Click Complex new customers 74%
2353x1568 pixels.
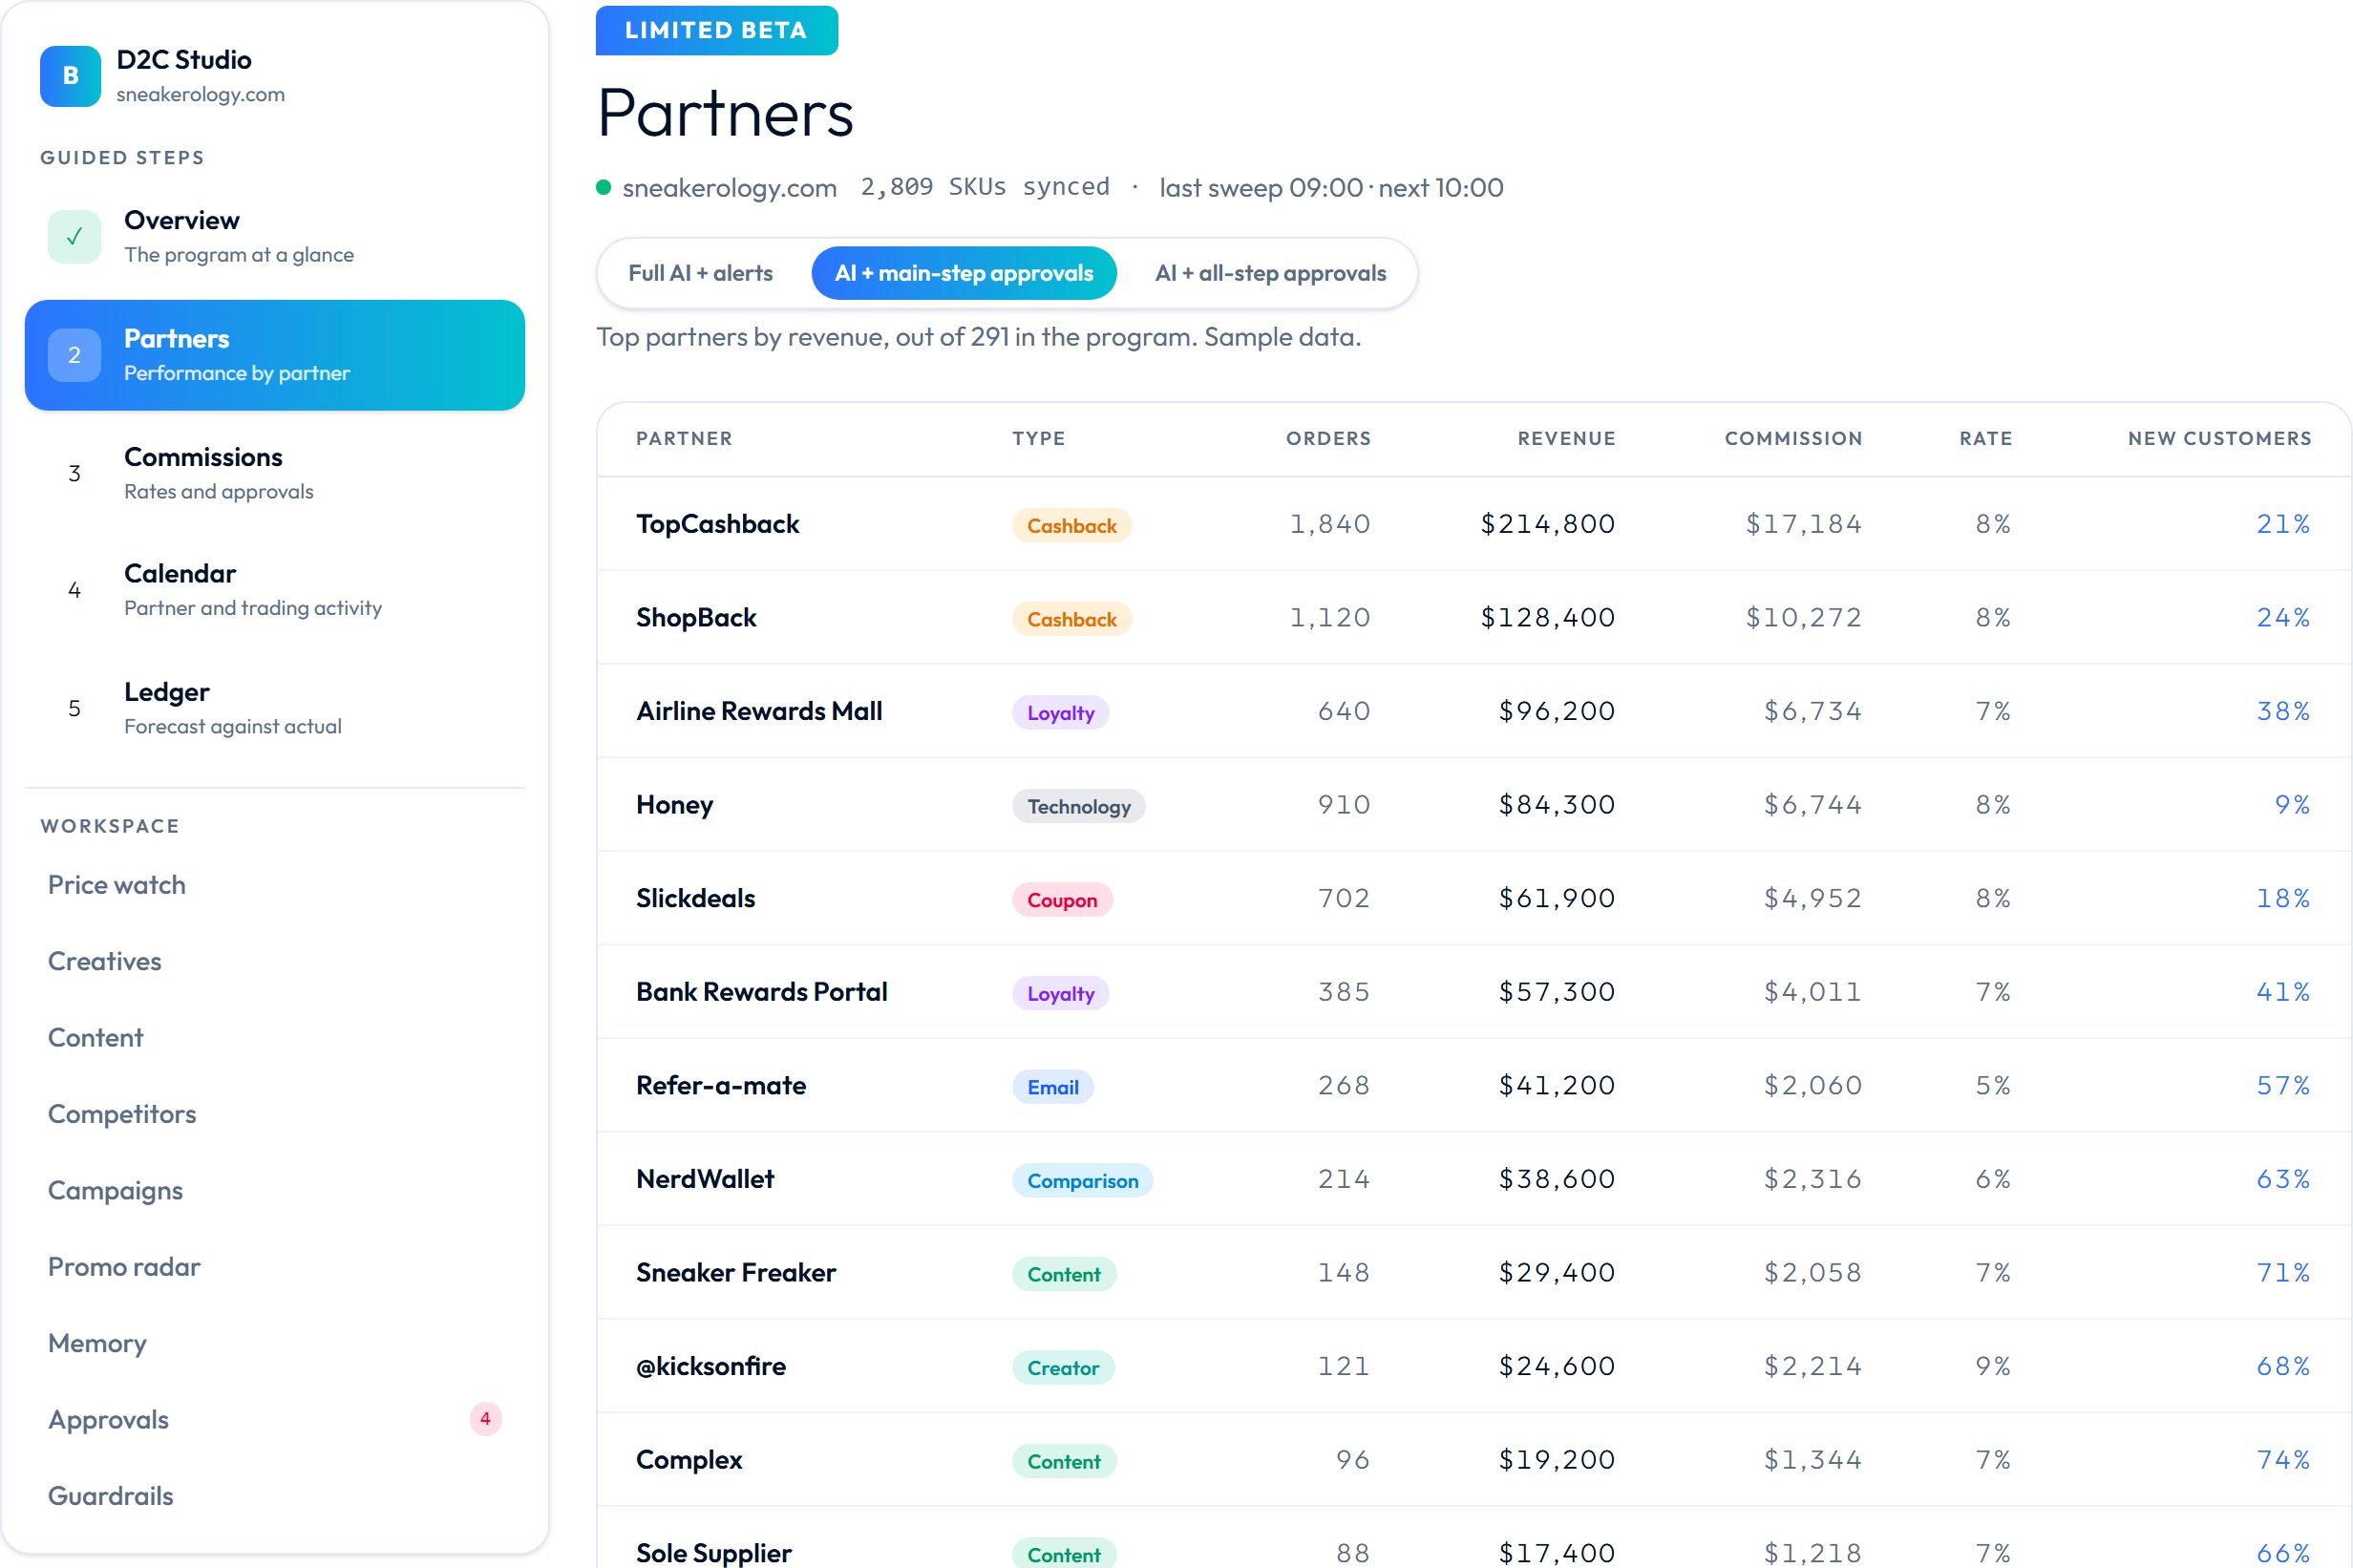[x=2283, y=1460]
